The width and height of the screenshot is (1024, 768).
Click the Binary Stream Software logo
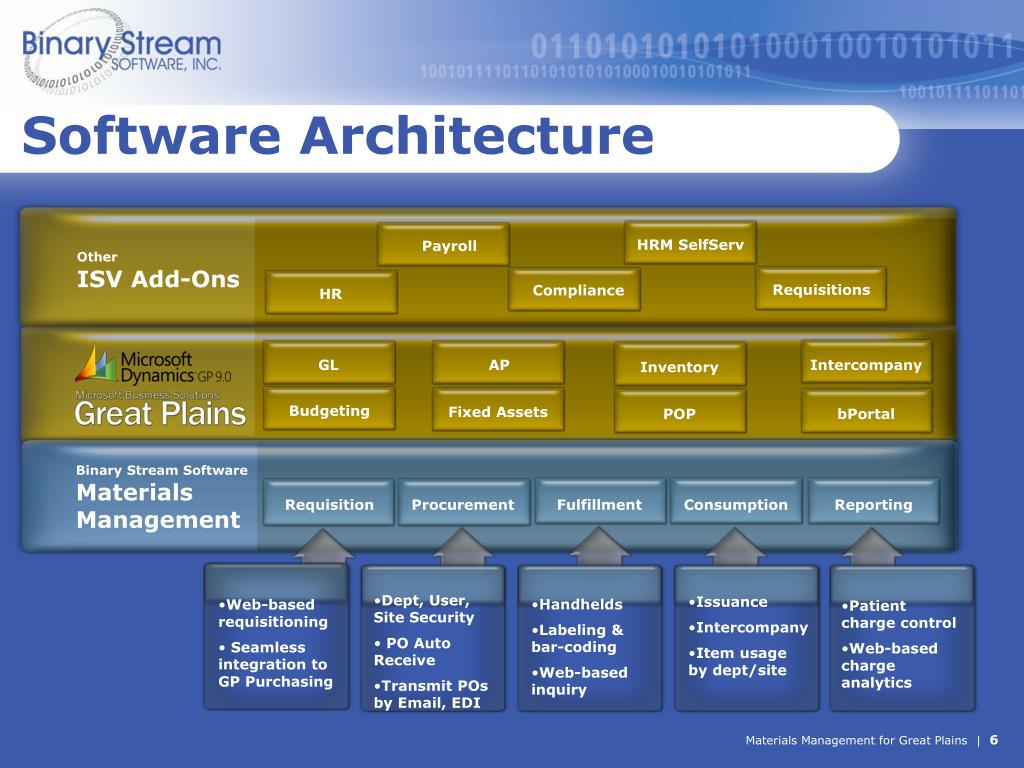120,50
